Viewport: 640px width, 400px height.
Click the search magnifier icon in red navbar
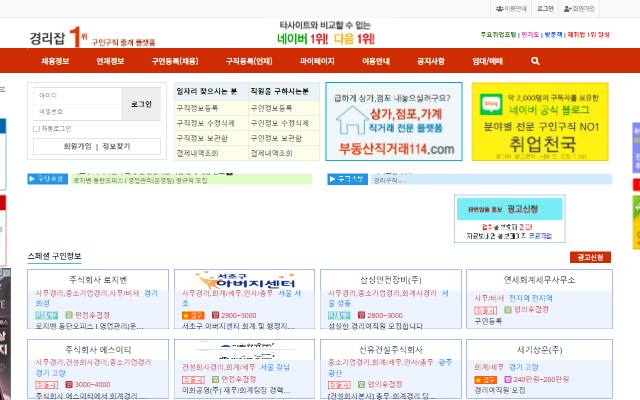[535, 61]
